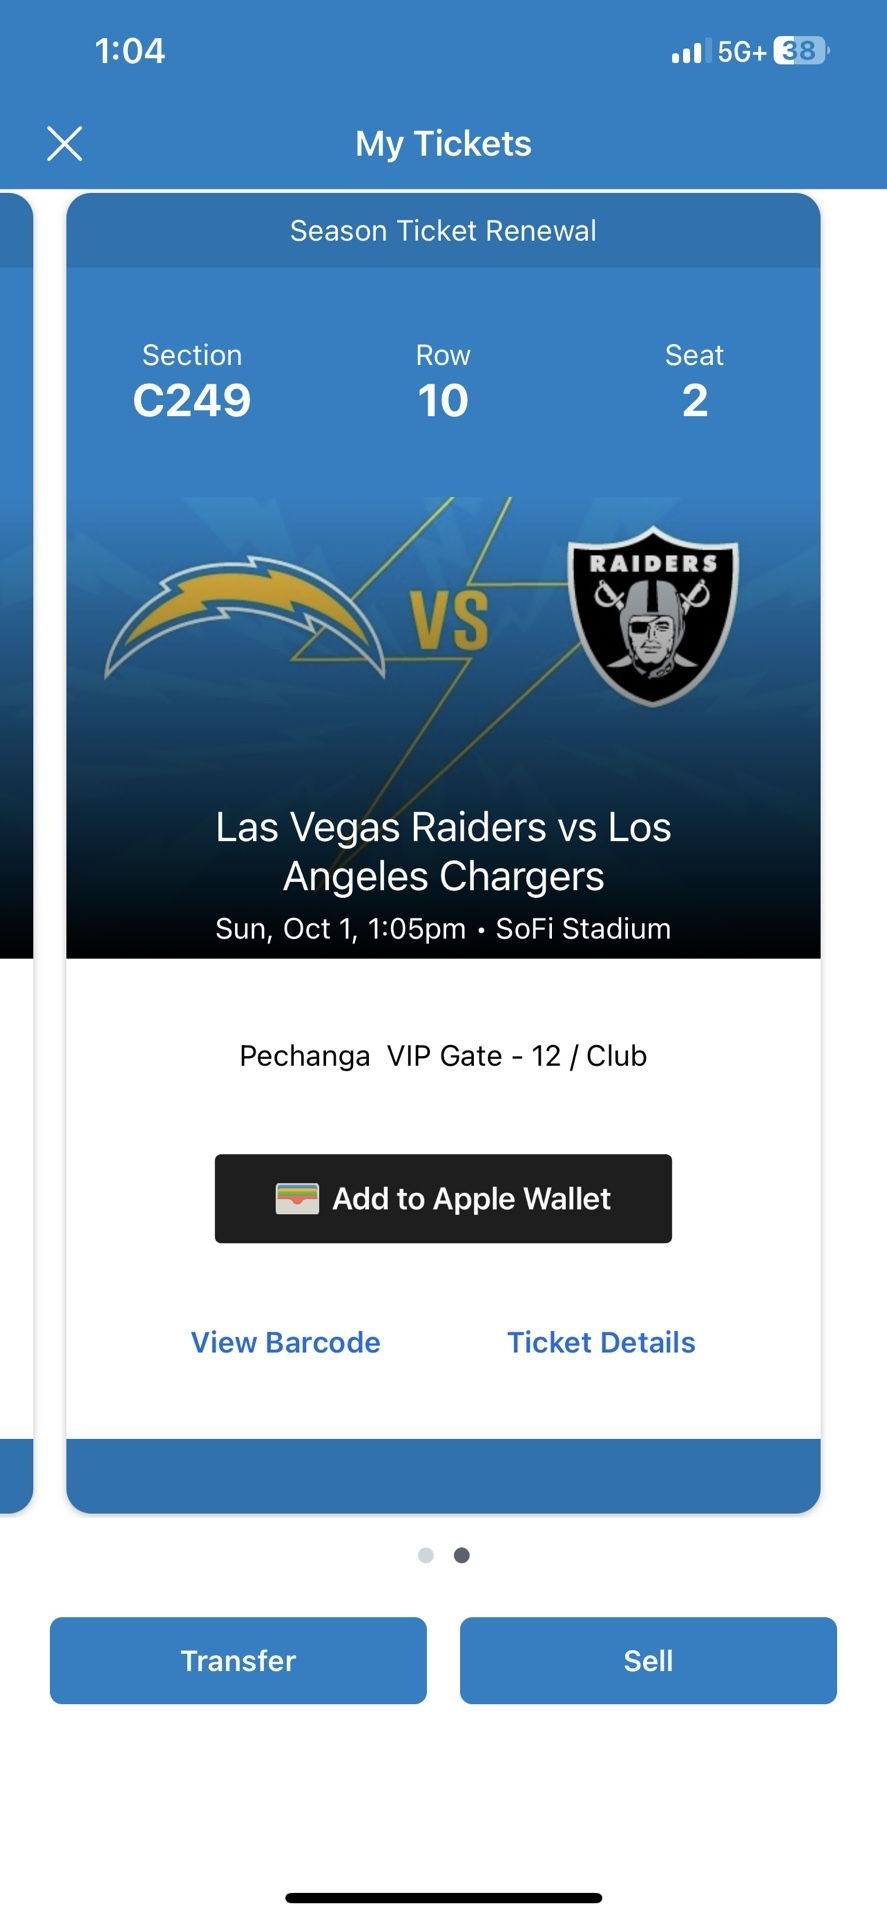Tap the Transfer button

coord(237,1660)
